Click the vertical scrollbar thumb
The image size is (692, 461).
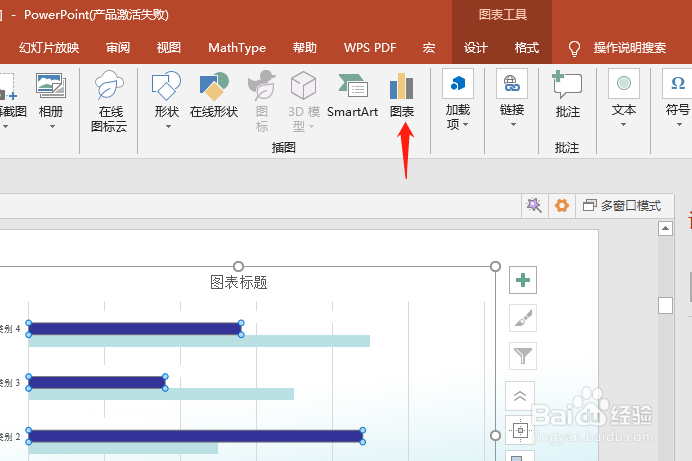[665, 305]
